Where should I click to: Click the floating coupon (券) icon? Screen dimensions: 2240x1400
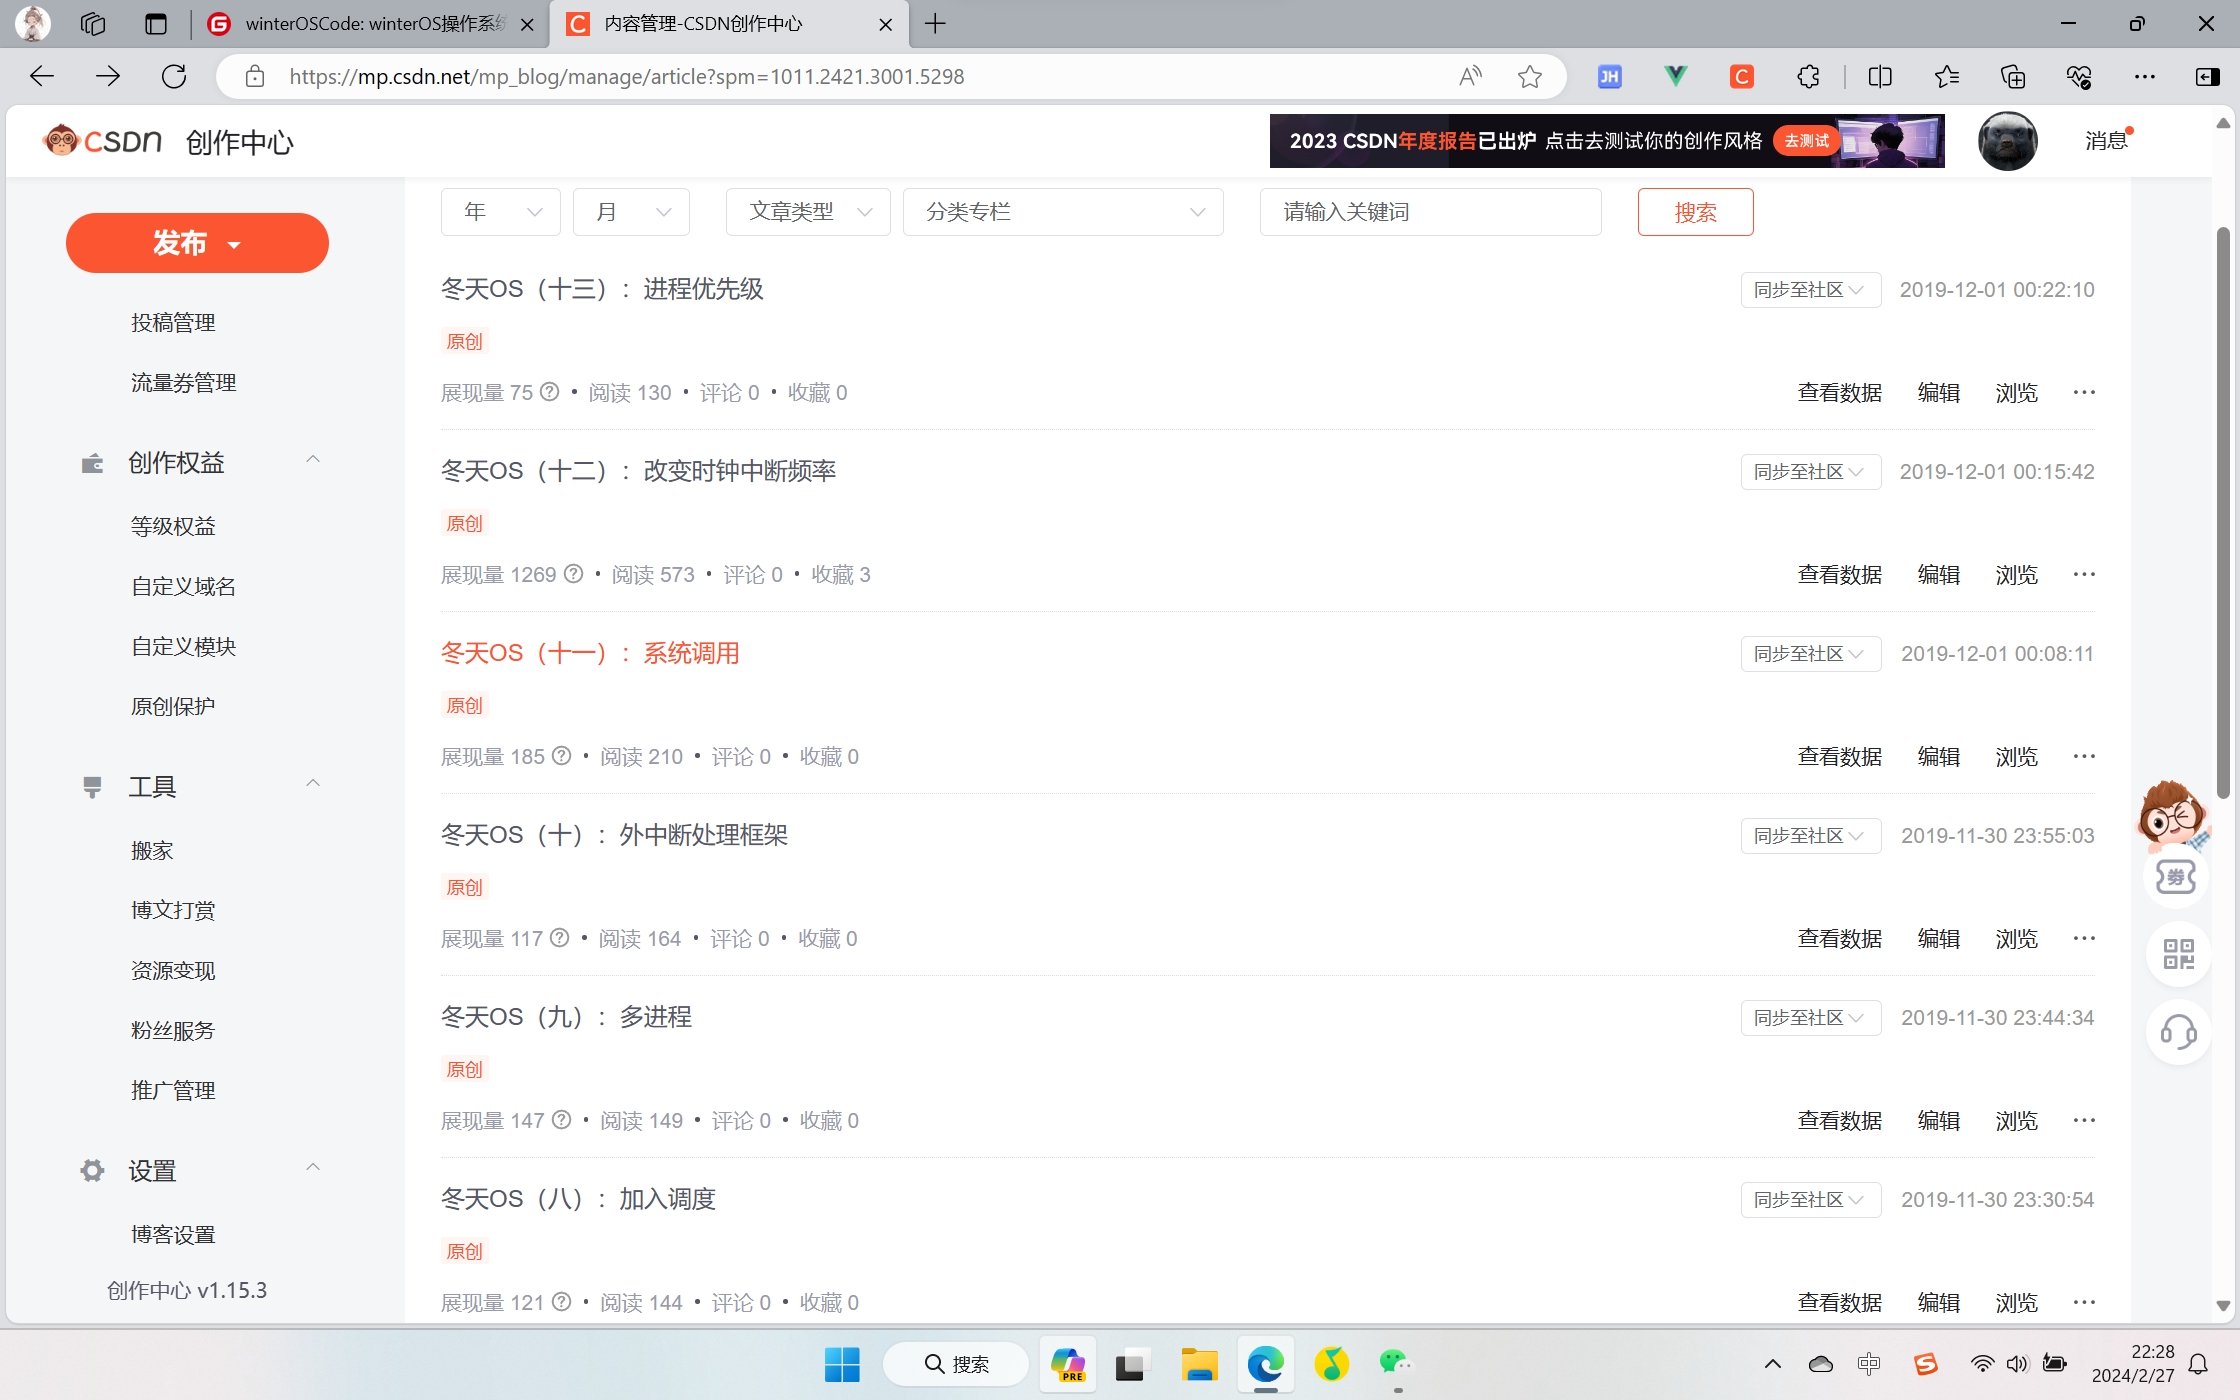point(2177,877)
